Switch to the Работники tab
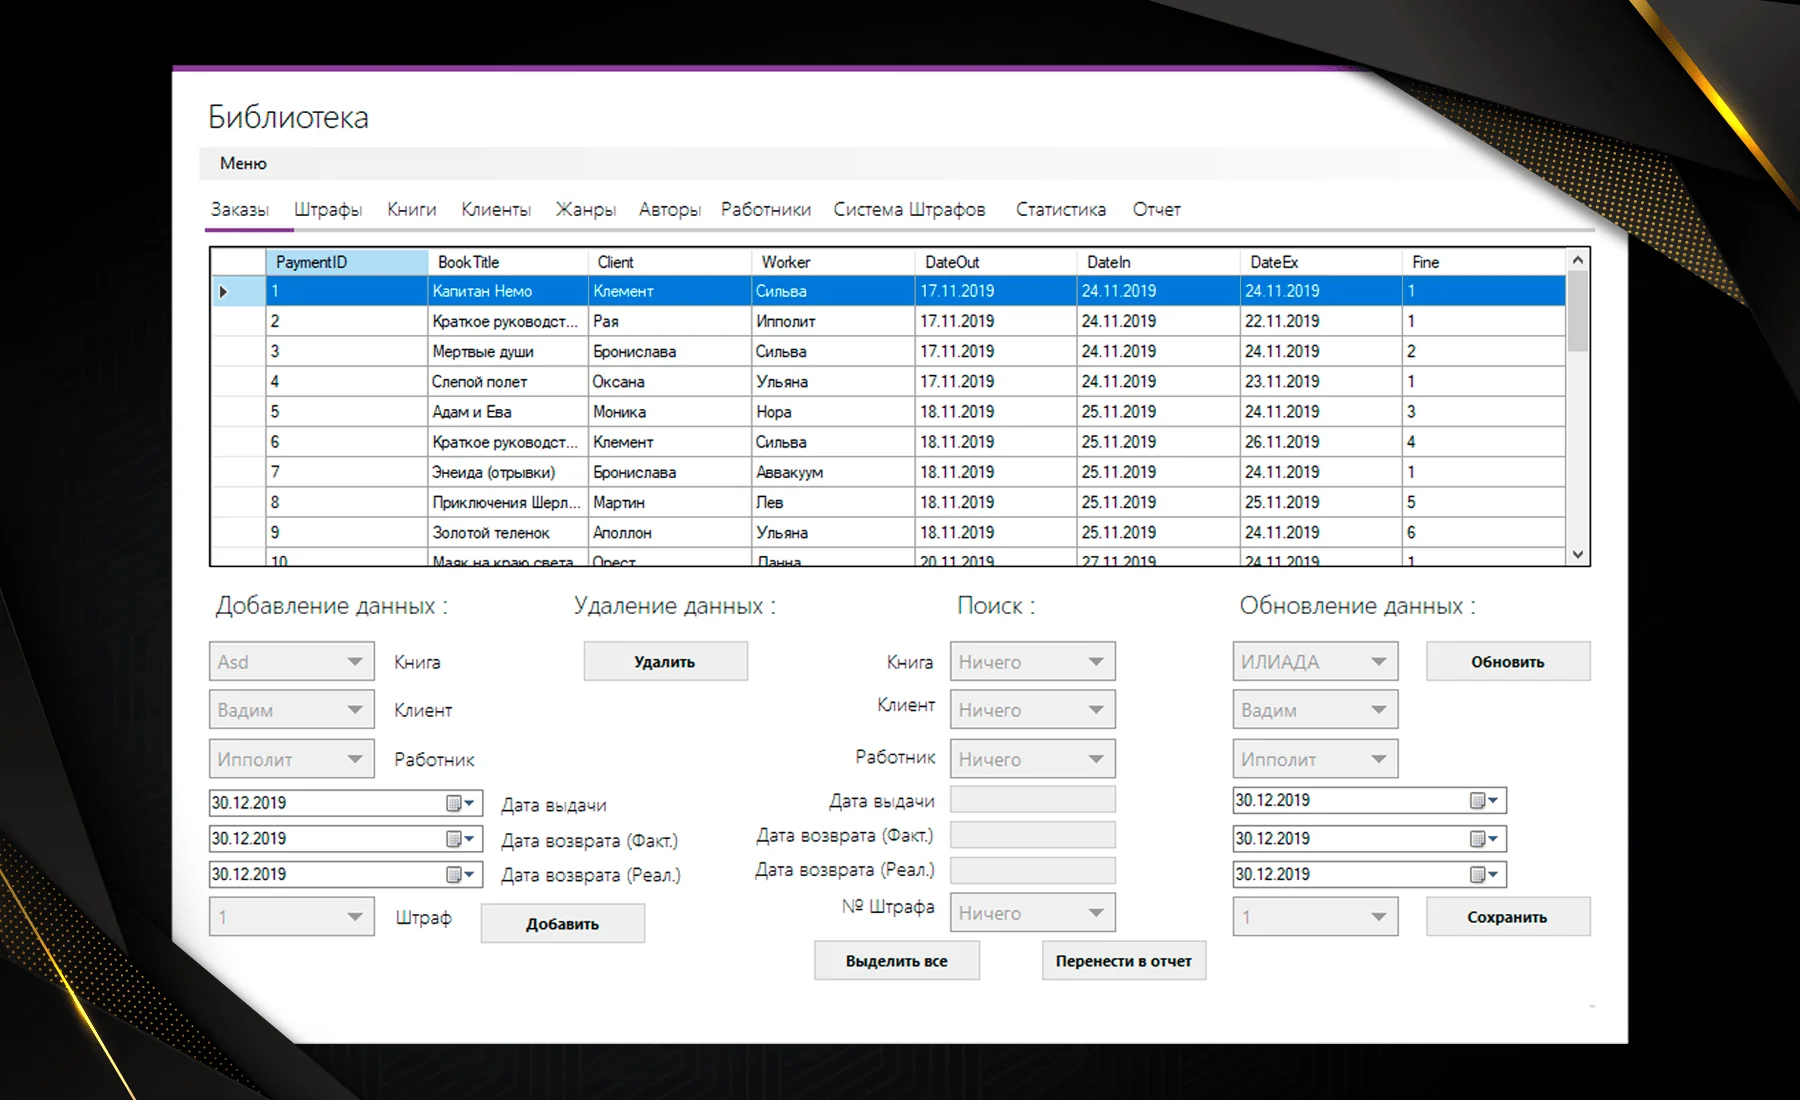 (x=766, y=209)
